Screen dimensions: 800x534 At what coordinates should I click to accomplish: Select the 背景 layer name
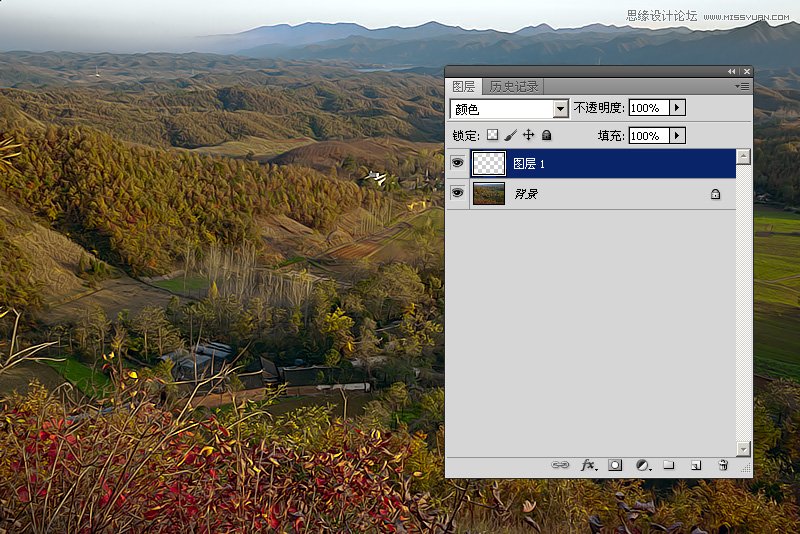[x=526, y=194]
